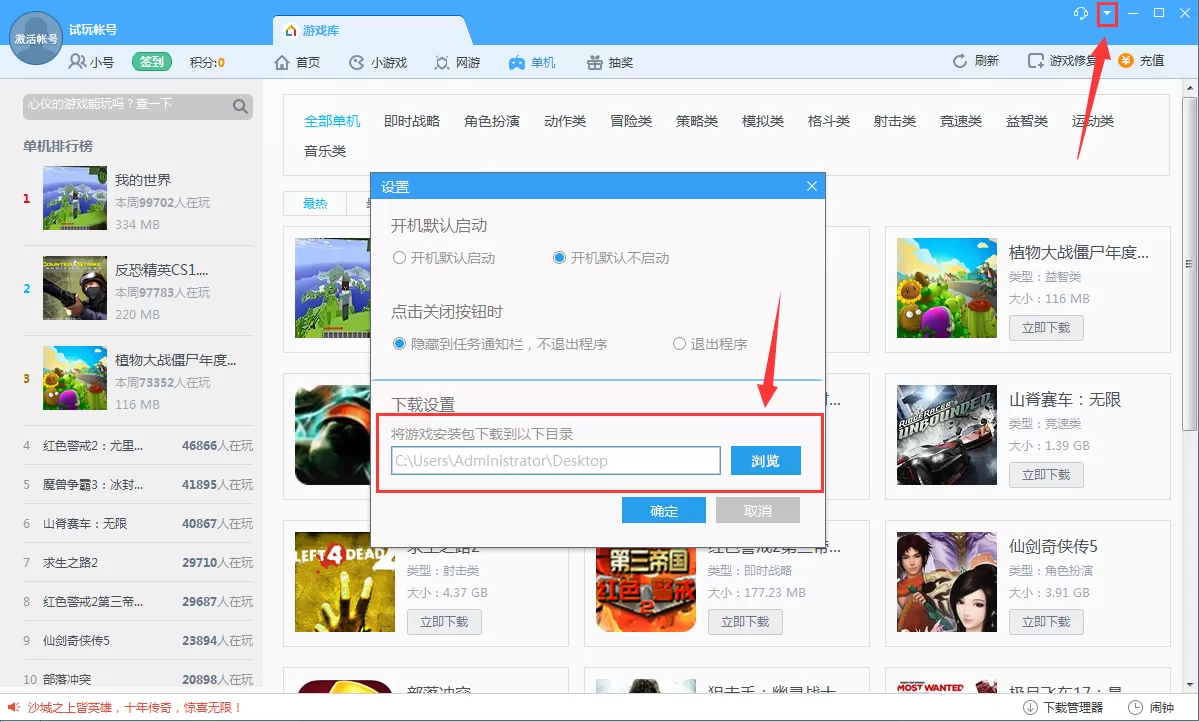Confirm settings with 确定 button
The width and height of the screenshot is (1199, 722).
click(664, 511)
